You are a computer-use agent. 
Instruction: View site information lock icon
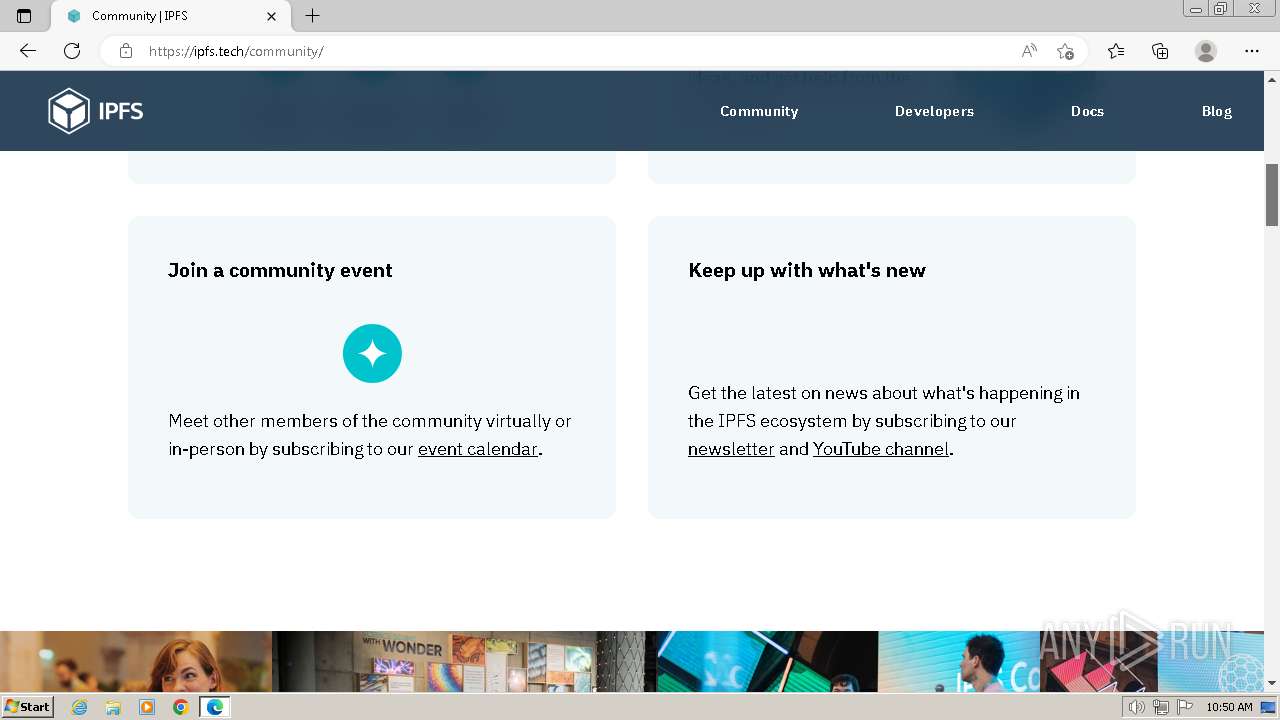point(126,51)
